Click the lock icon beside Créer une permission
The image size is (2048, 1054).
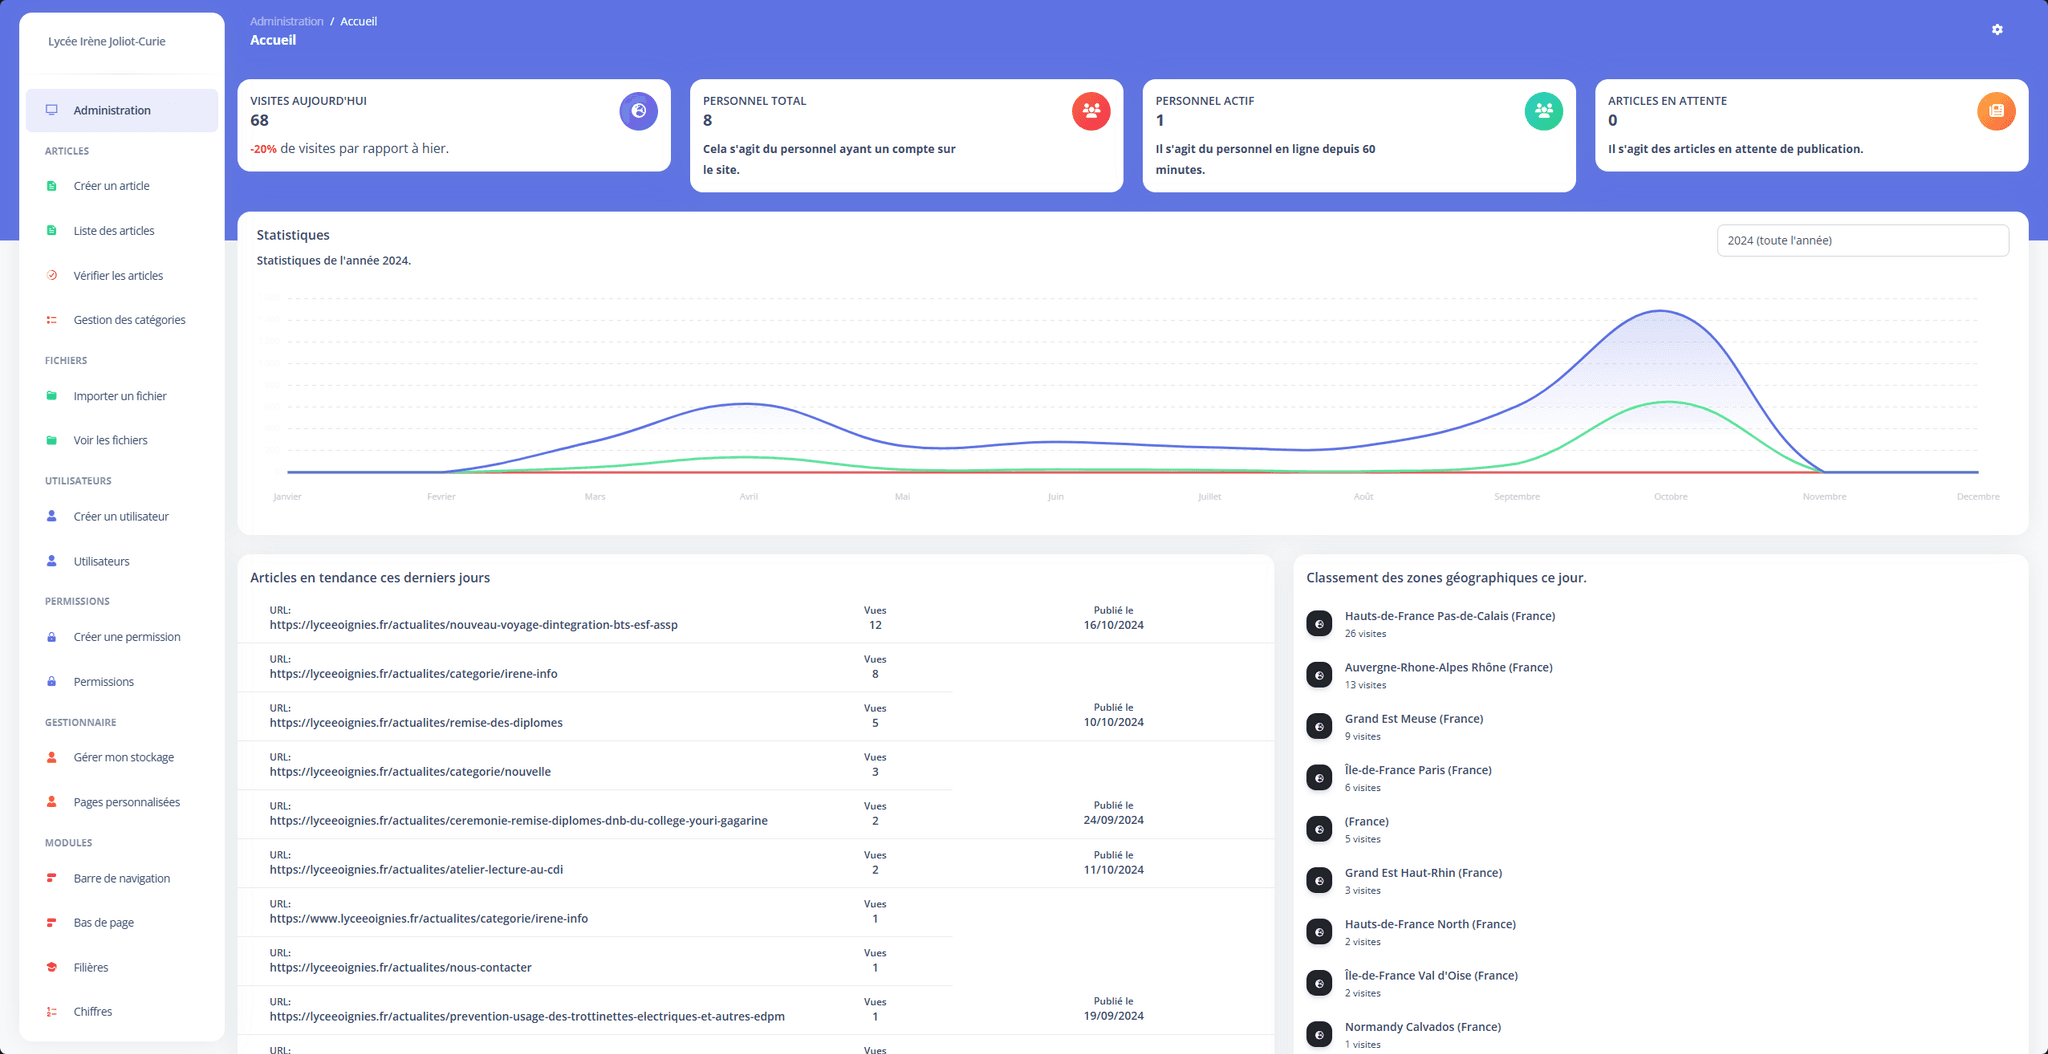[x=52, y=637]
